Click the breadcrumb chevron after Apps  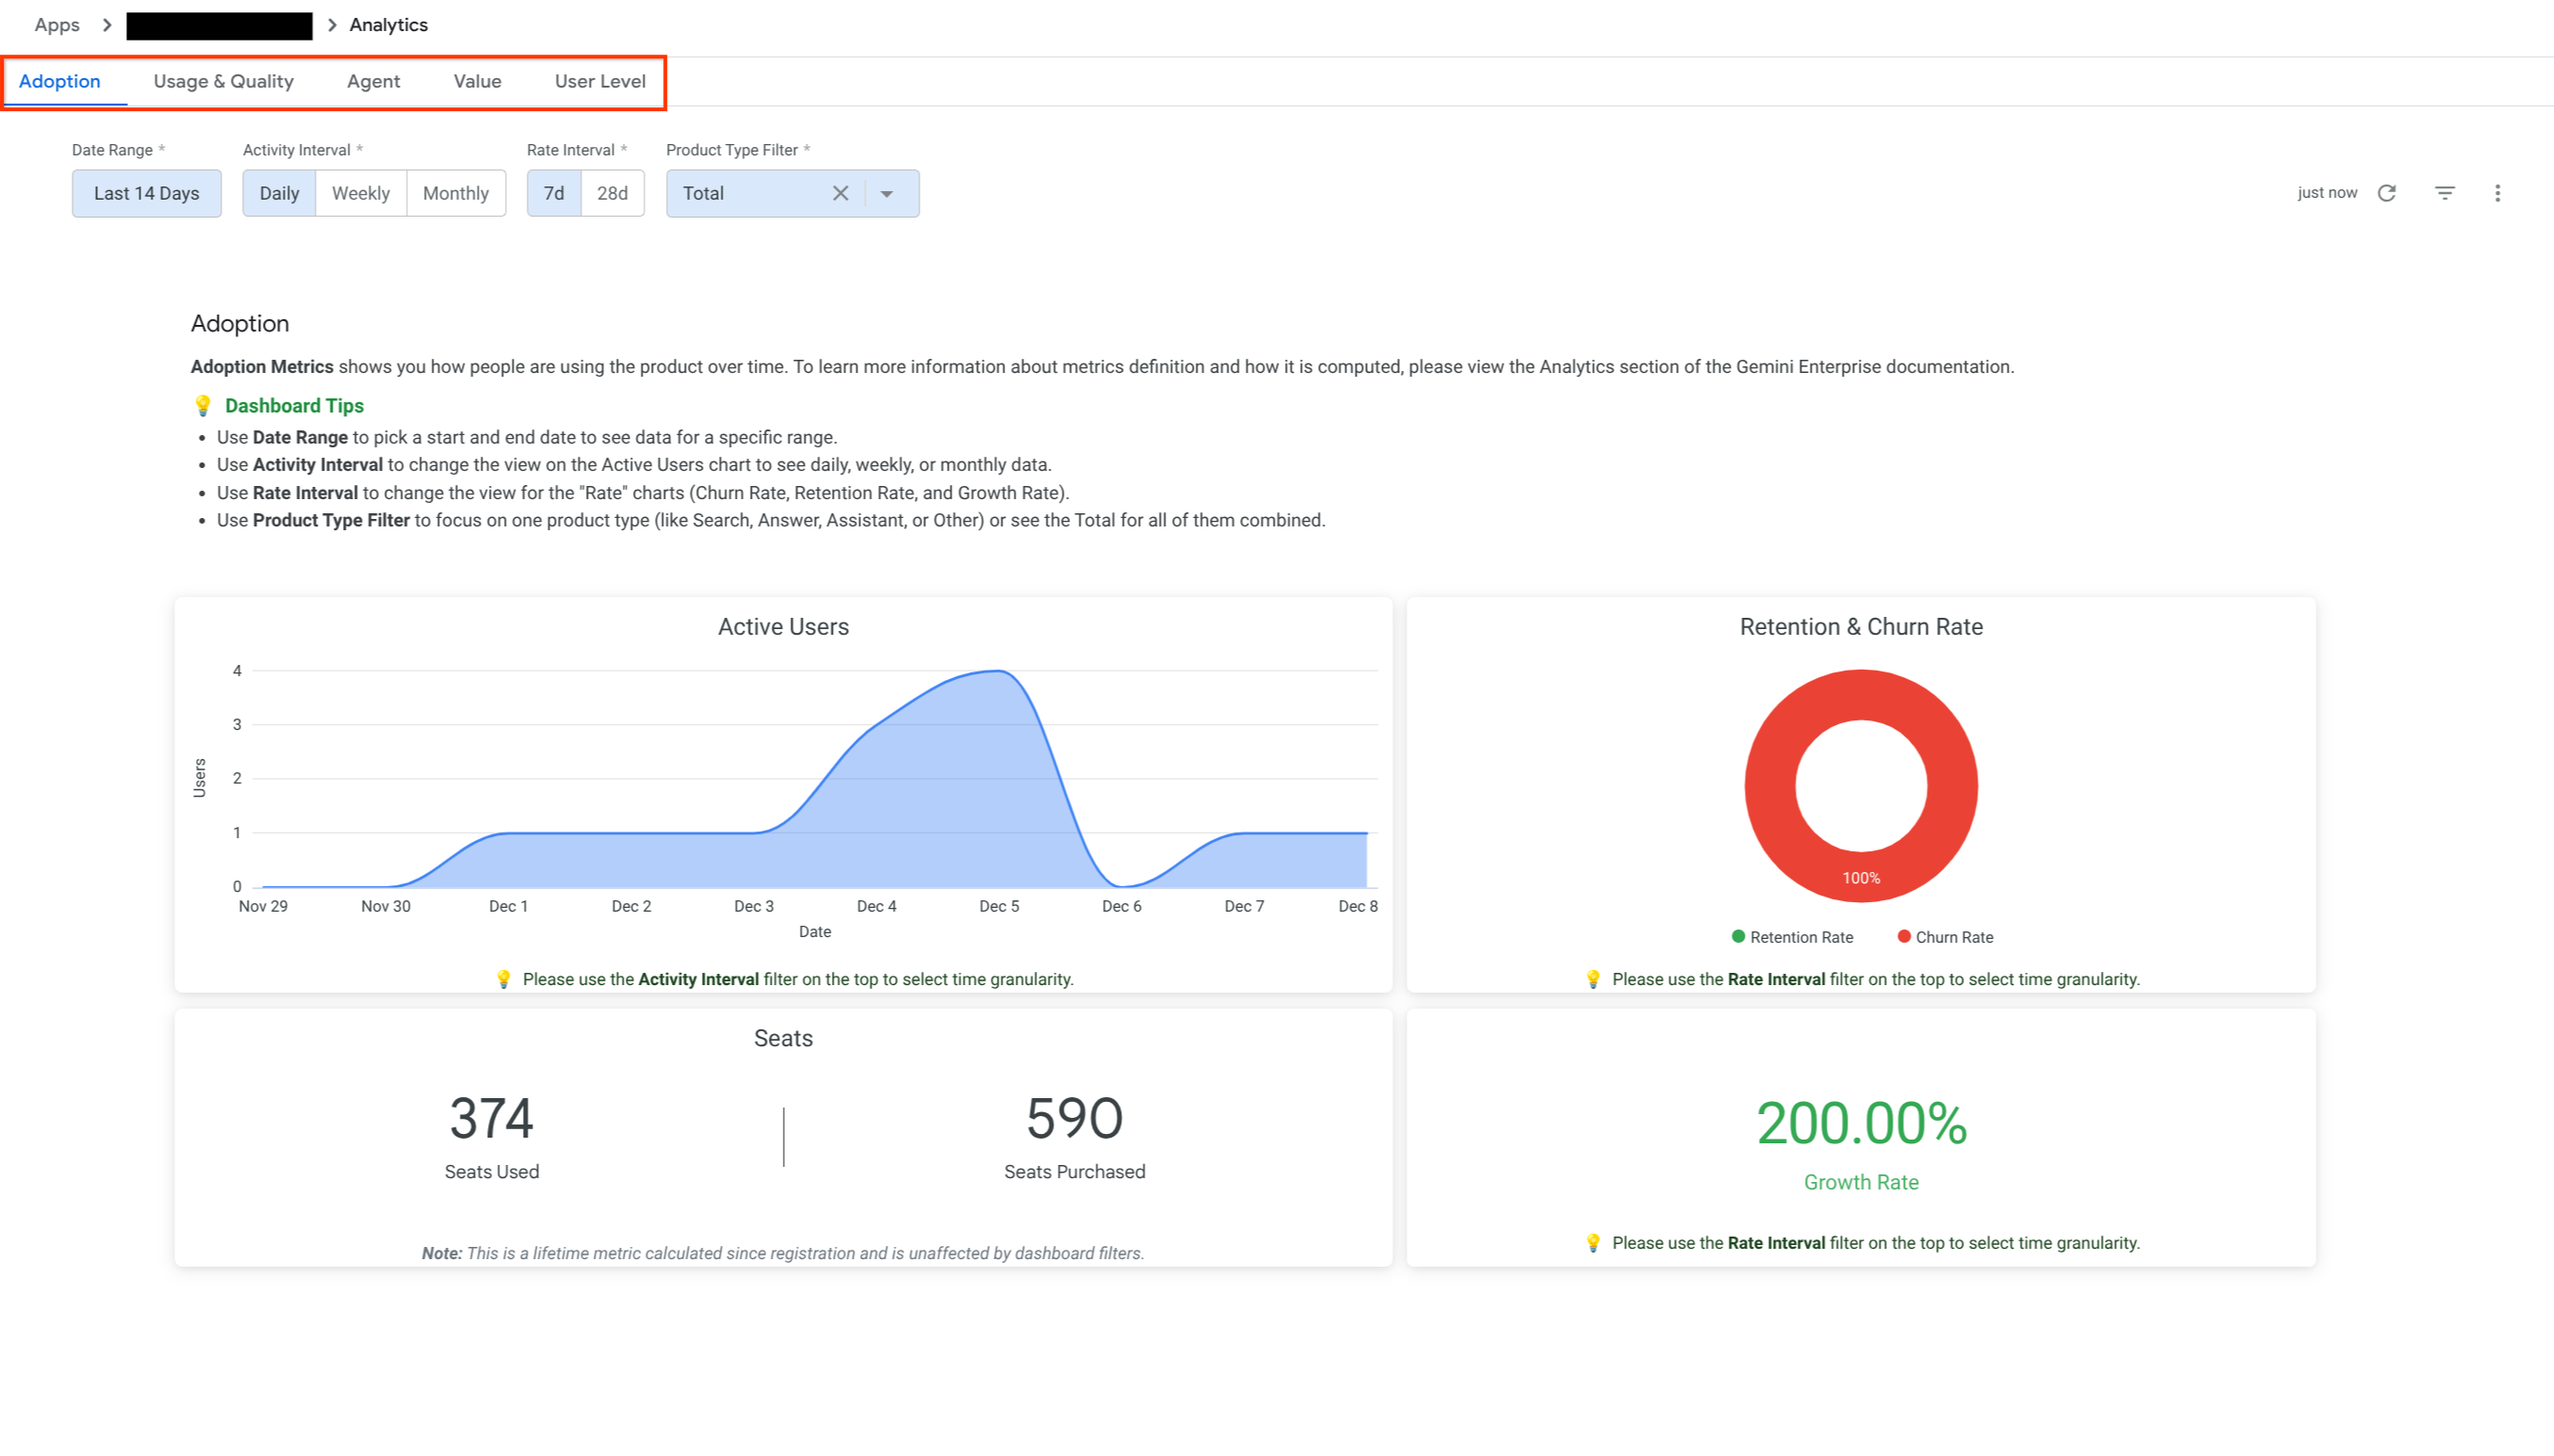106,25
